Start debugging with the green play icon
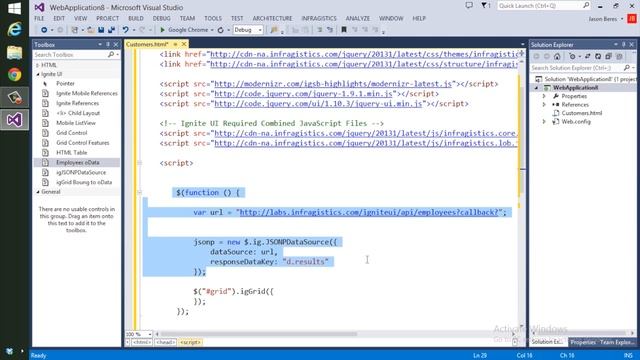 pos(162,30)
